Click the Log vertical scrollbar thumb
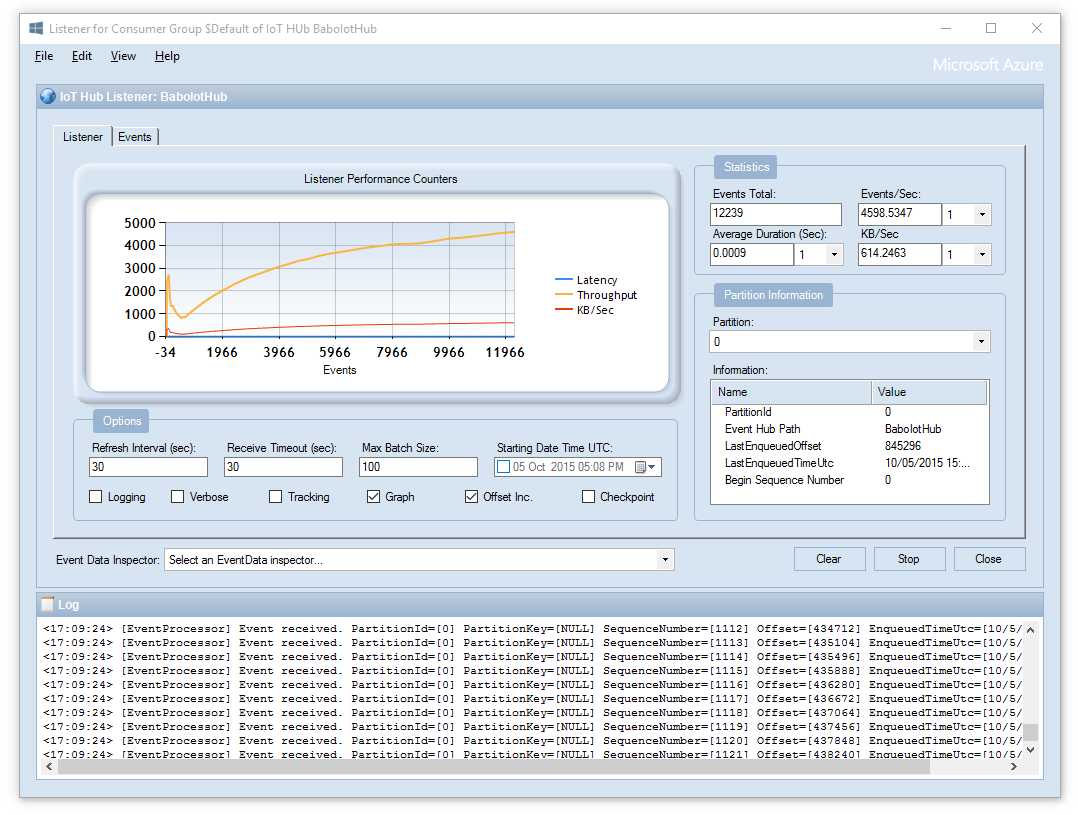This screenshot has width=1078, height=815. coord(1030,732)
